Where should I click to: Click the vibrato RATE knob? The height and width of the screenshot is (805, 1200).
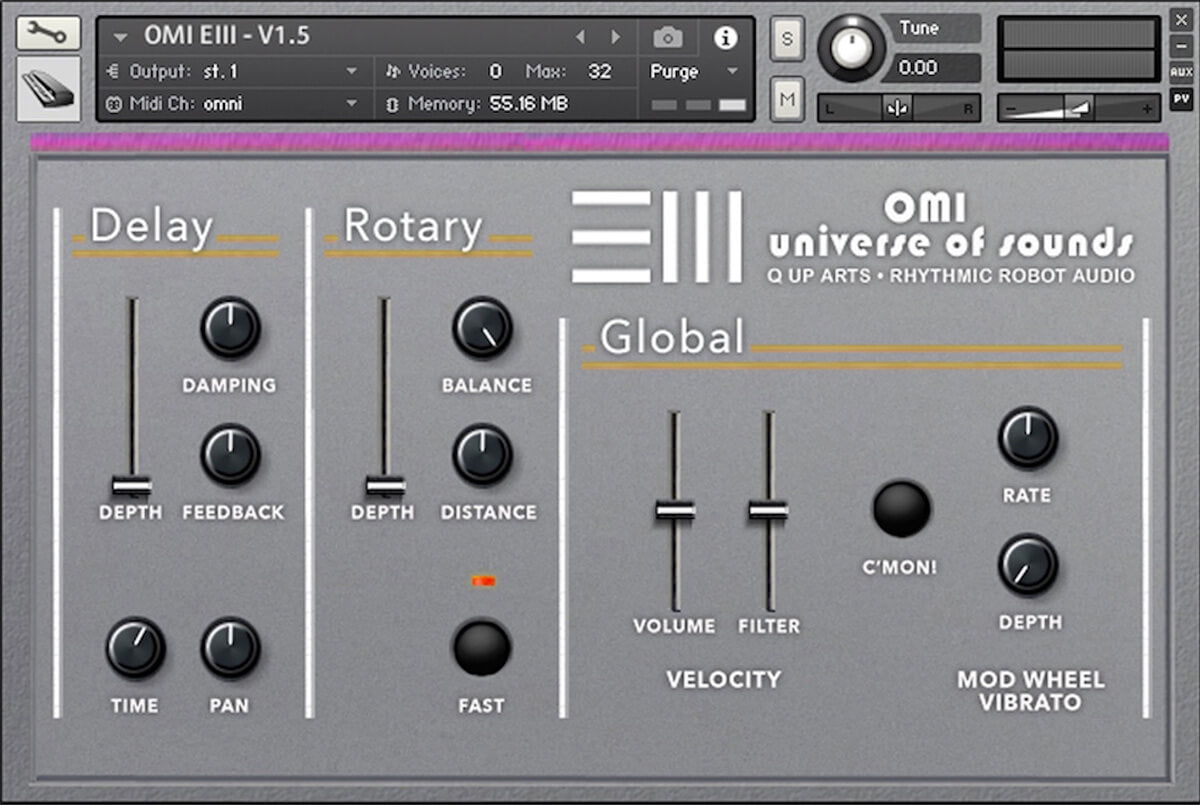[1028, 437]
